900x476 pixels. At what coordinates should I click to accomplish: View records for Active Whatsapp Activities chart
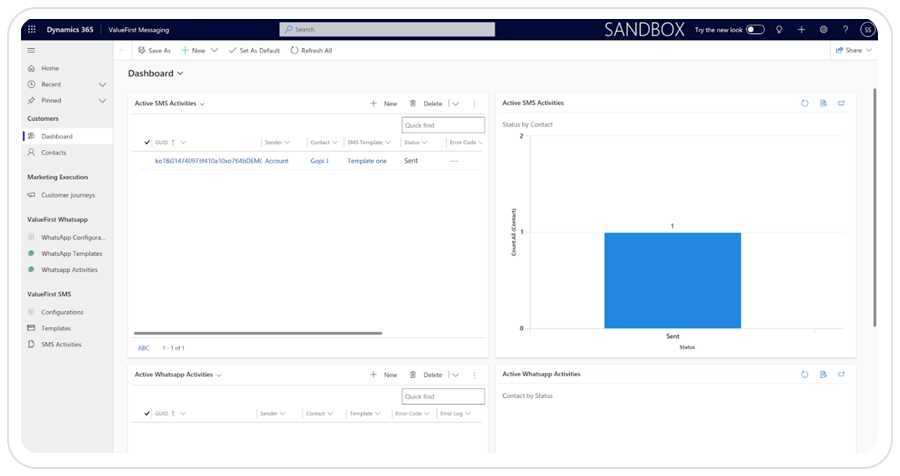click(x=823, y=374)
